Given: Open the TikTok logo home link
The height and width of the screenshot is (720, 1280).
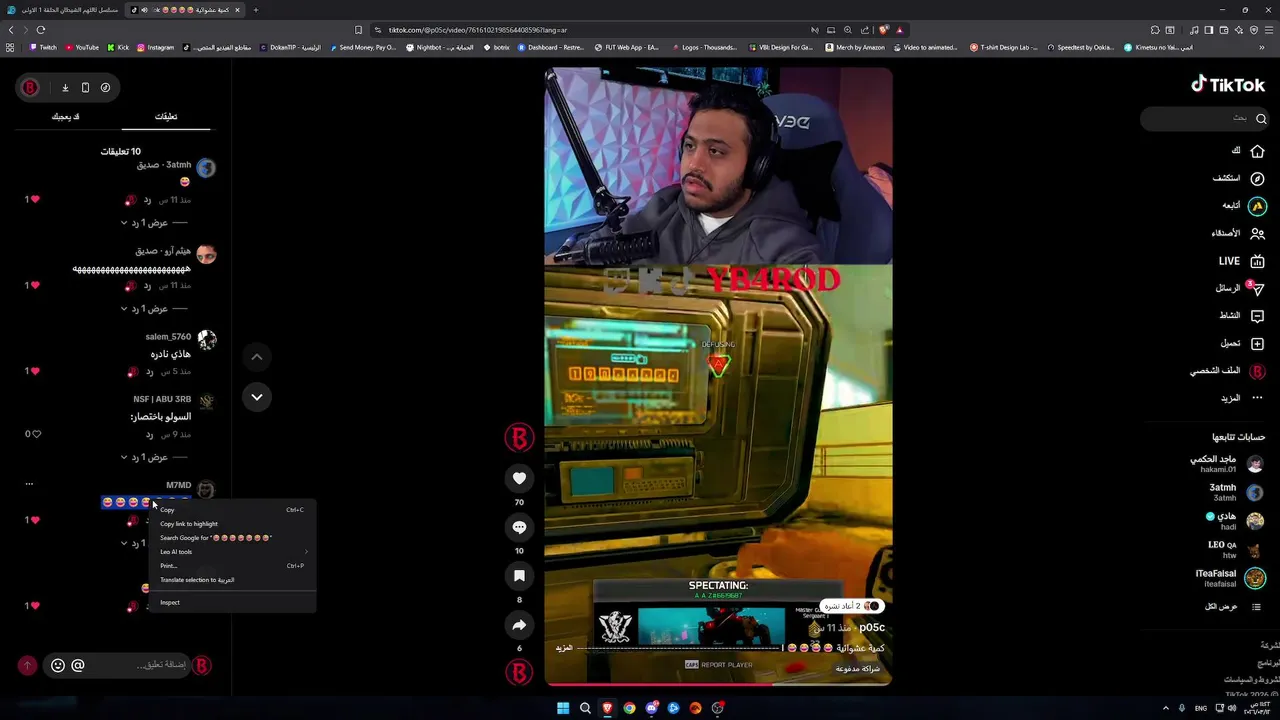Looking at the screenshot, I should click(1228, 85).
